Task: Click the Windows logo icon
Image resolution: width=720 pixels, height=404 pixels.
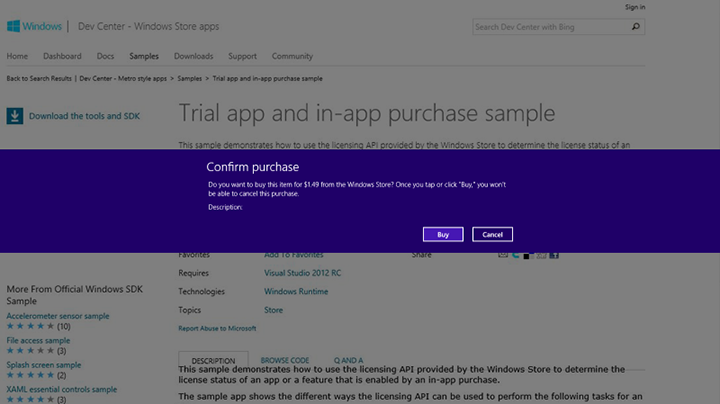Action: [13, 26]
